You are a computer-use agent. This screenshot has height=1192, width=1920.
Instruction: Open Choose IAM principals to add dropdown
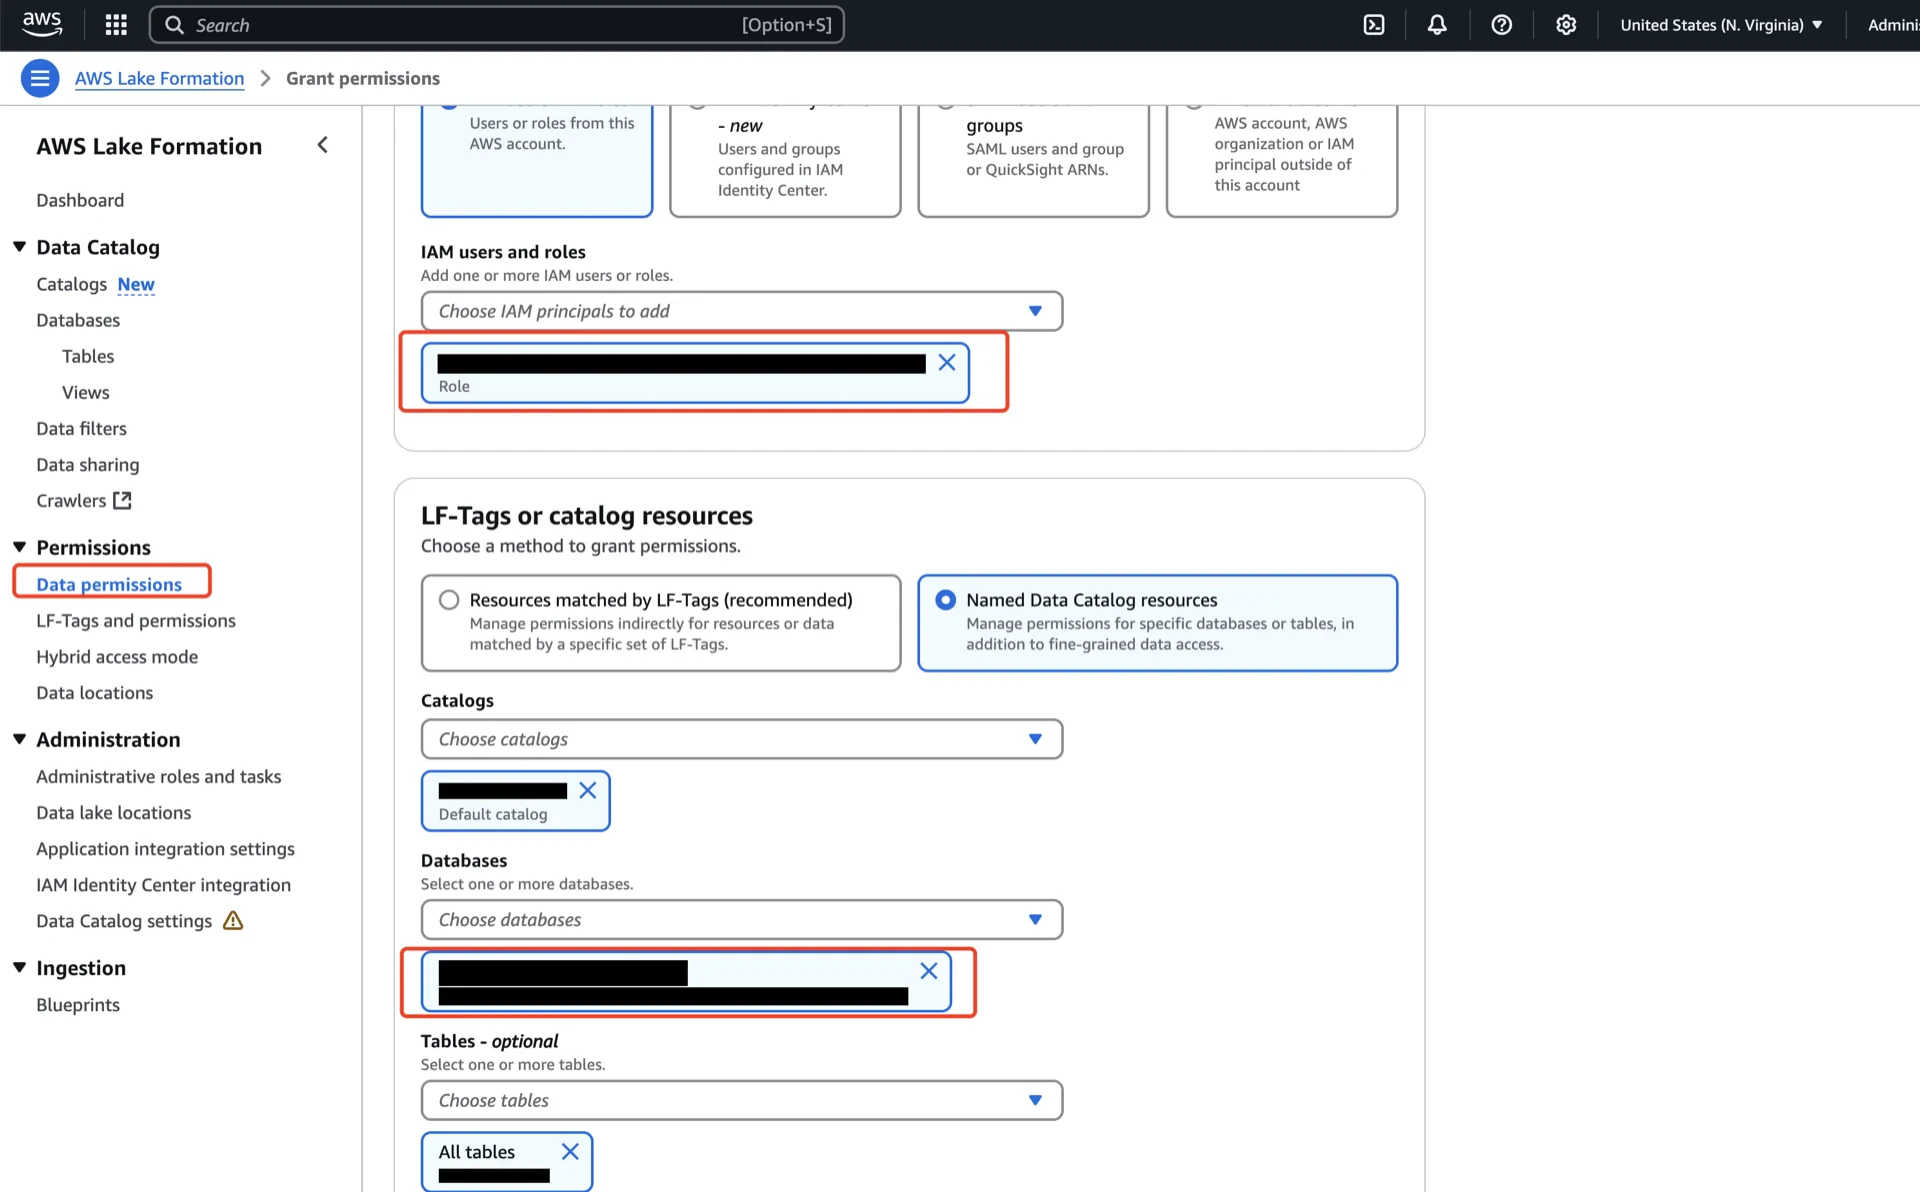pos(741,311)
